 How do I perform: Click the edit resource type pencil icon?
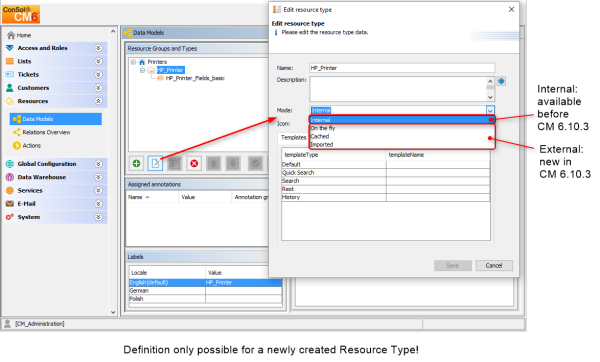[x=155, y=164]
